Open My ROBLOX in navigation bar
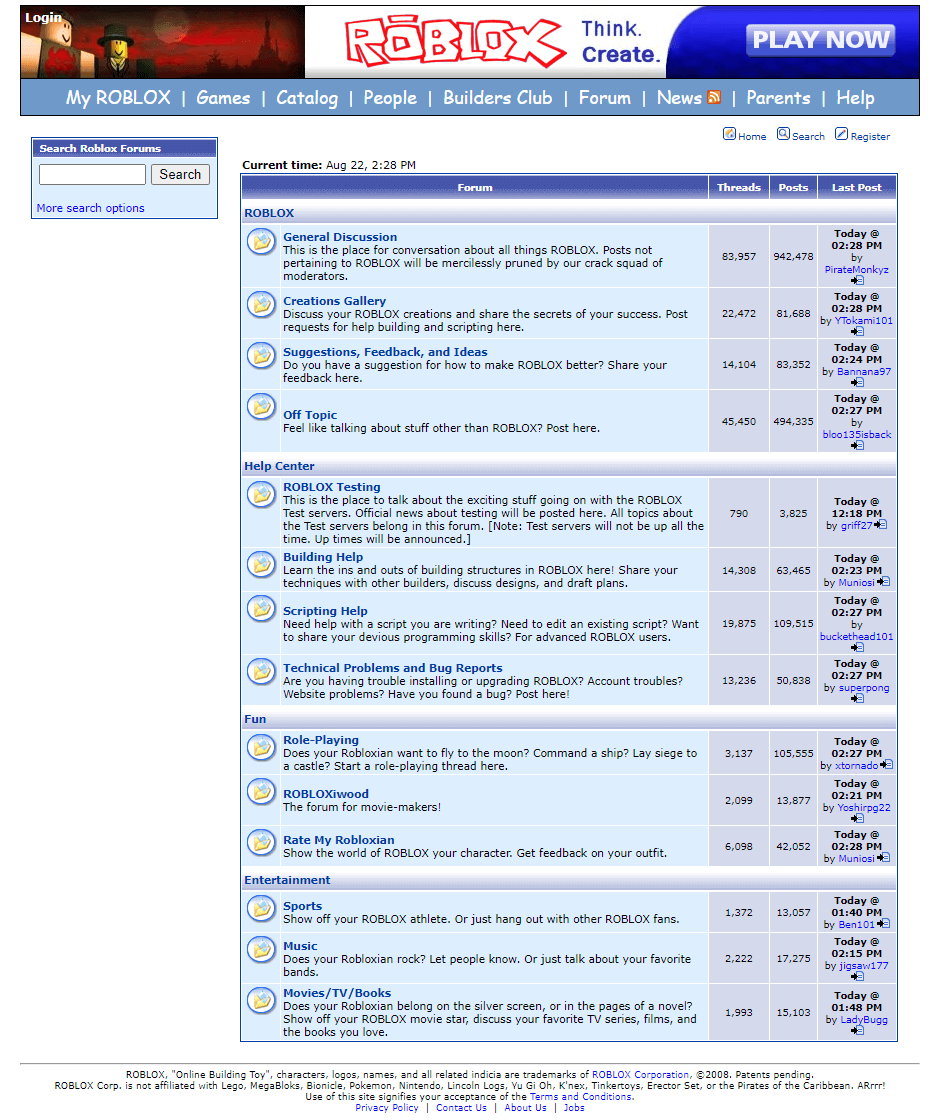Image resolution: width=940 pixels, height=1120 pixels. point(118,98)
